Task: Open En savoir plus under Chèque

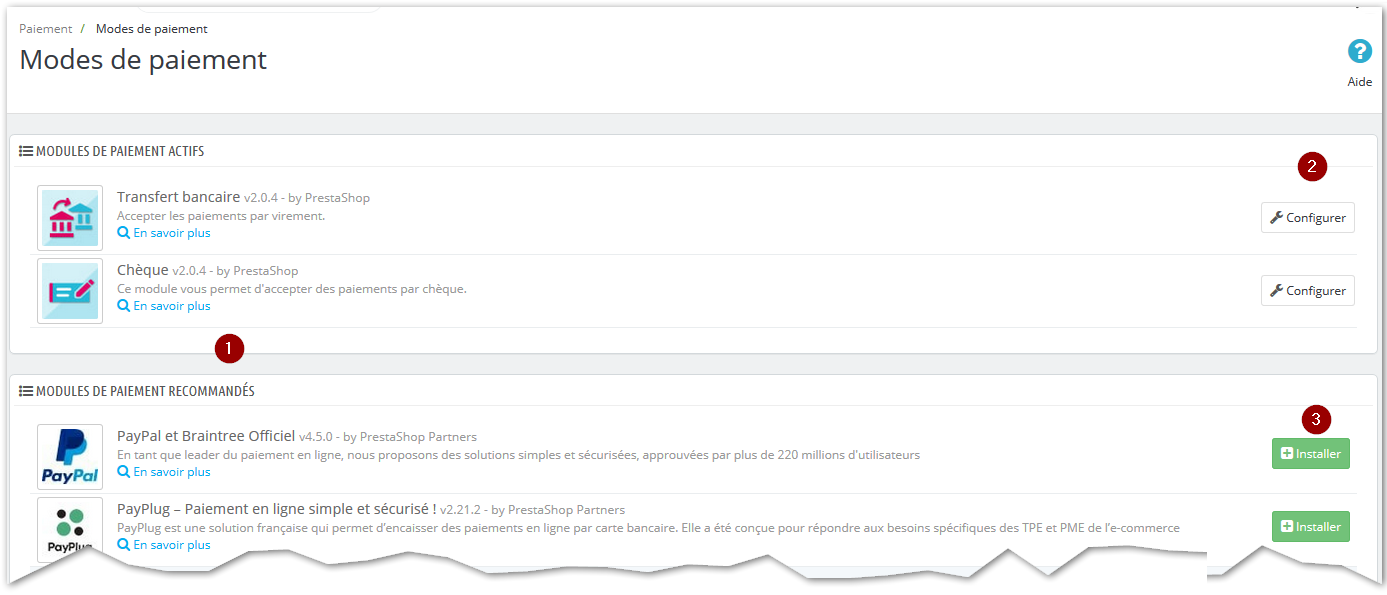Action: (164, 306)
